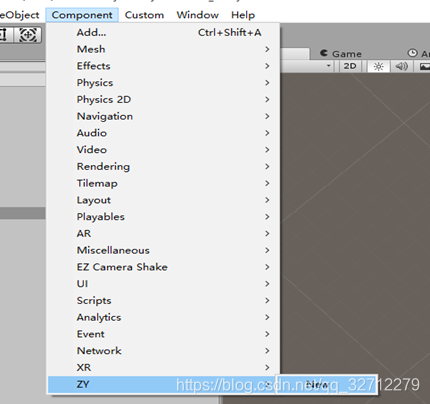The image size is (430, 404).
Task: Open the GameObject menu
Action: [x=20, y=15]
